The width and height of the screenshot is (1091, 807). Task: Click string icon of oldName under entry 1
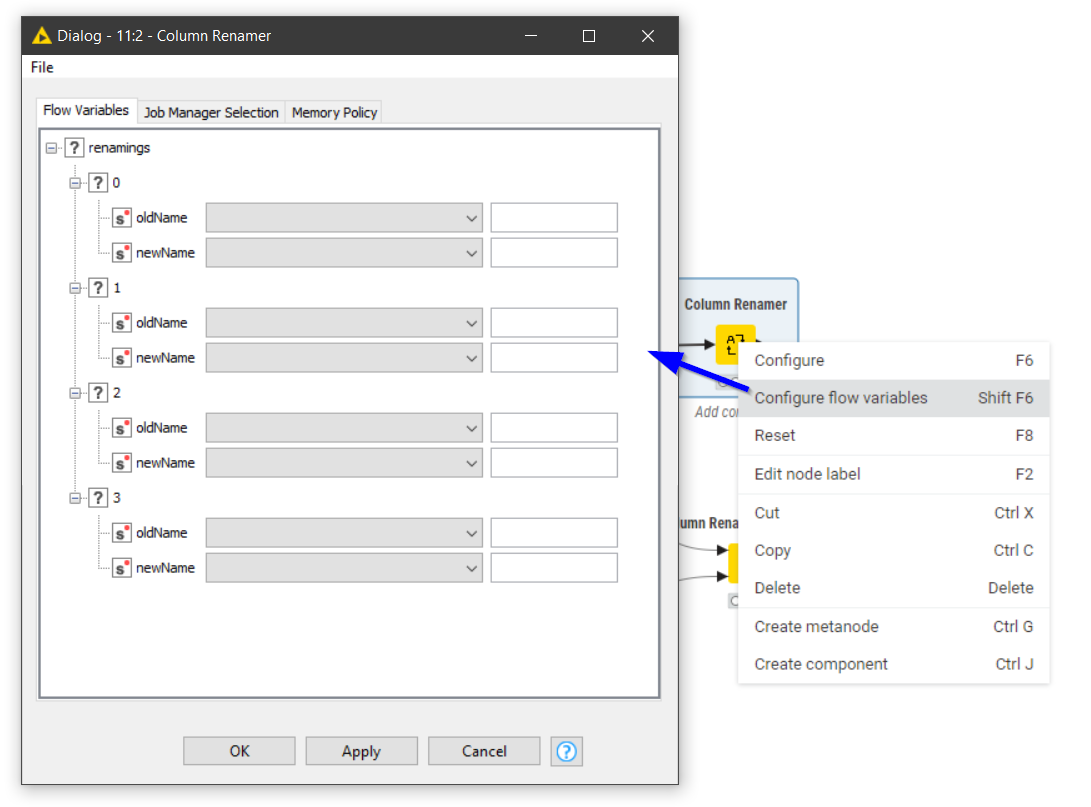122,323
